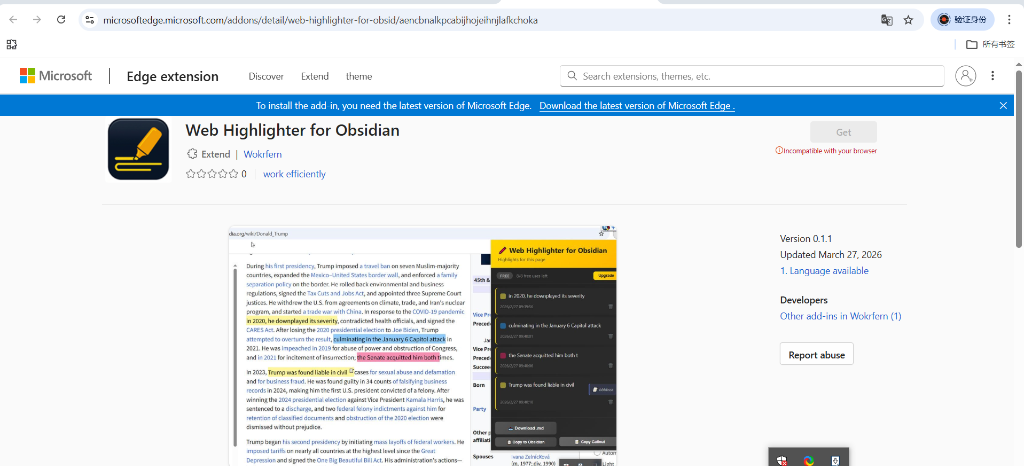Click the safely remove hardware tray icon

pos(835,460)
